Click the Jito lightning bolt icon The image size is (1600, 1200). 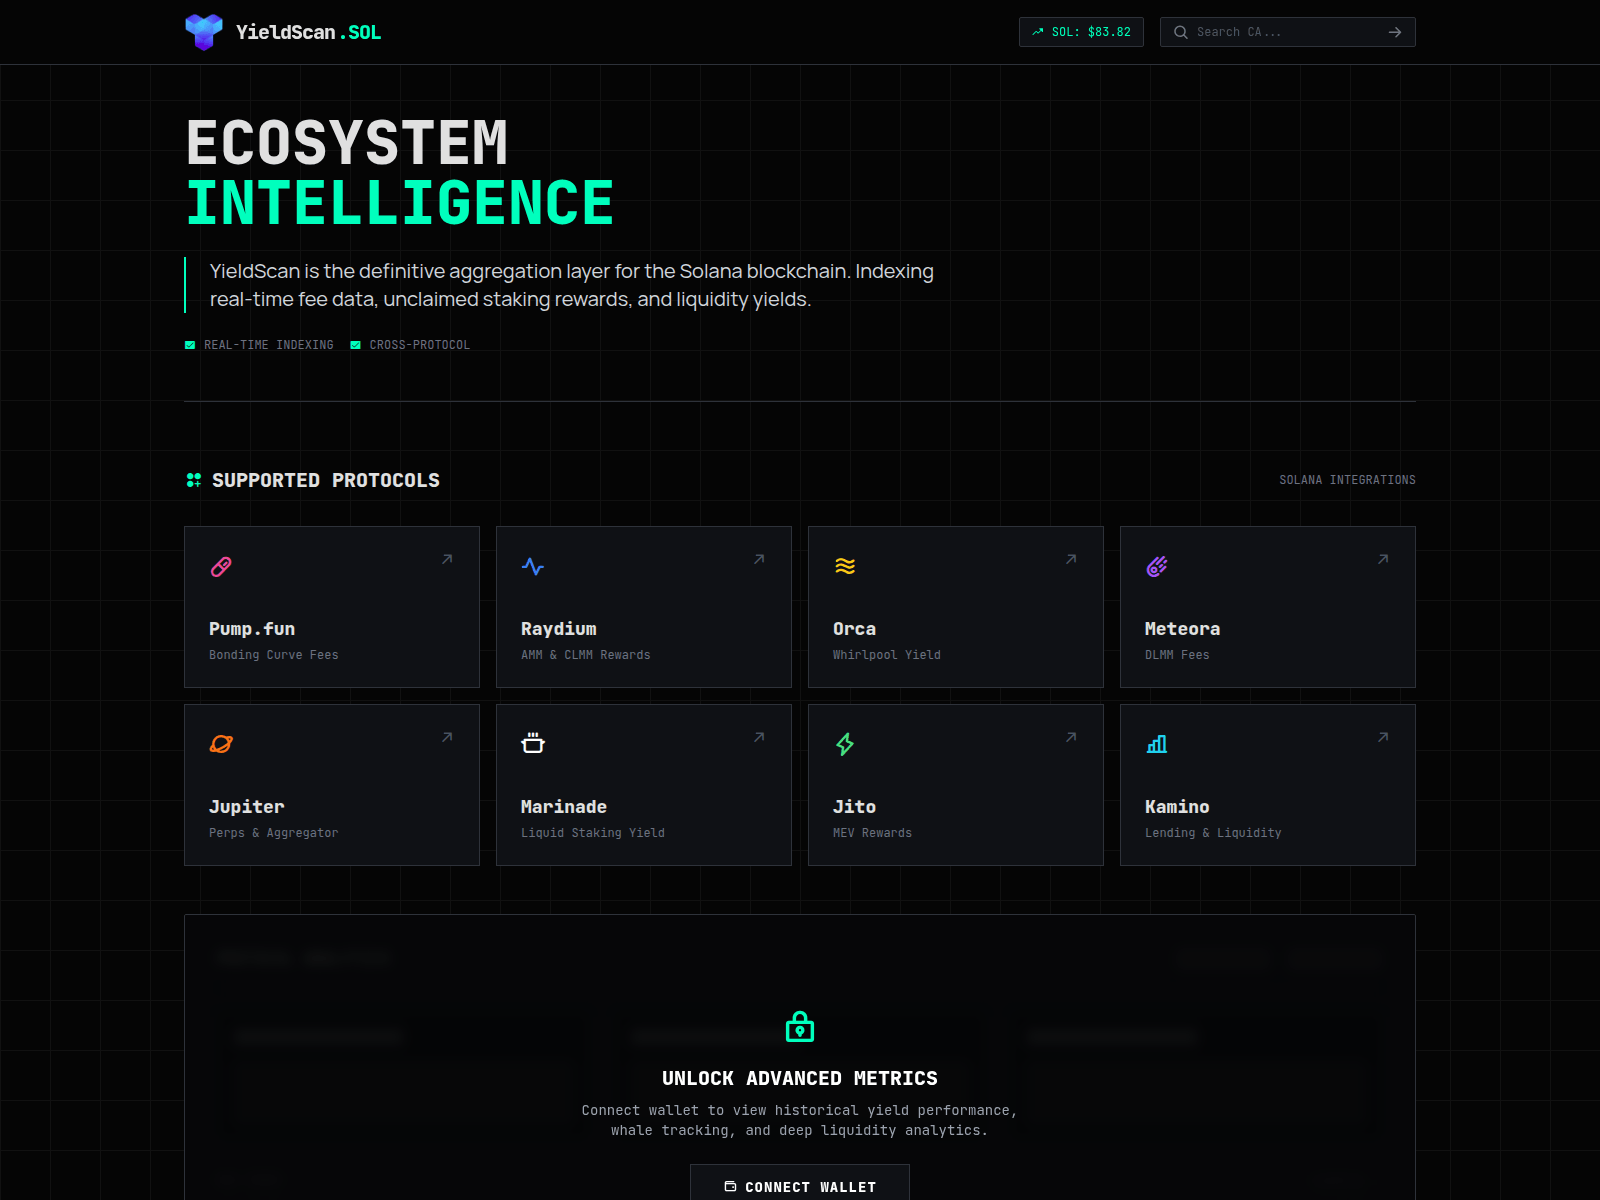(845, 744)
